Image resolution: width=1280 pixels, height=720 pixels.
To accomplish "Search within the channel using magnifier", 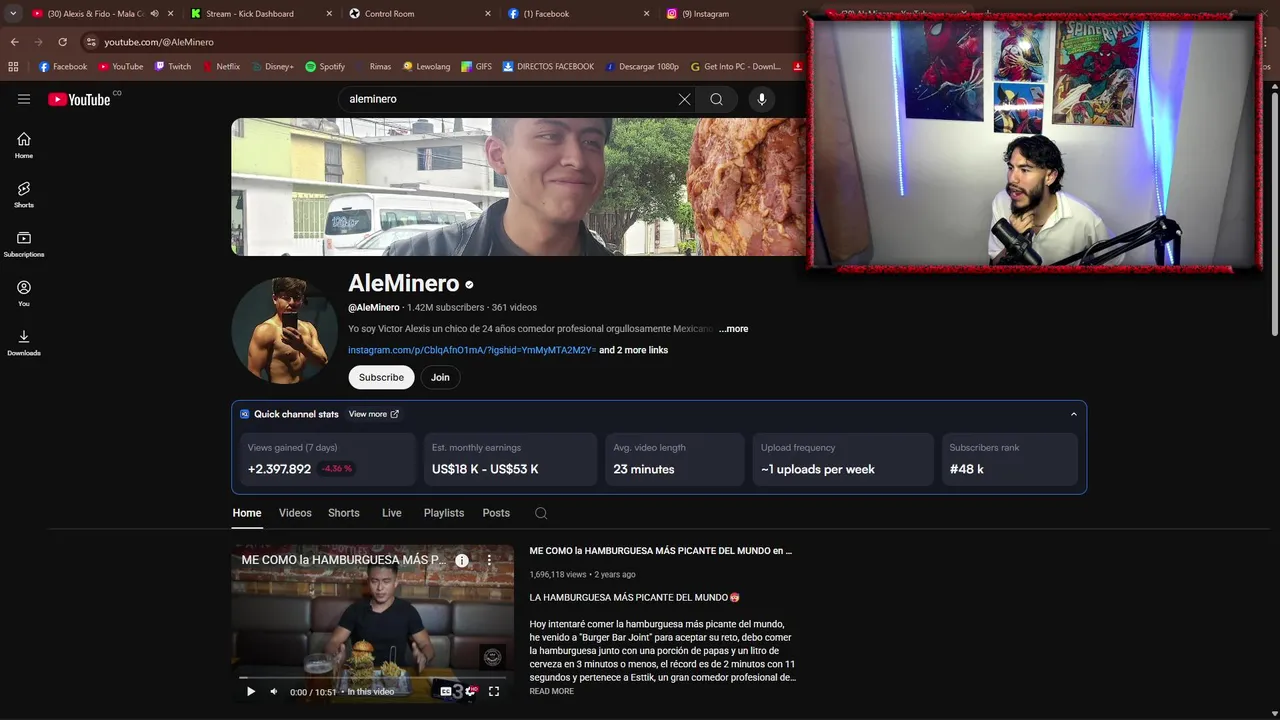I will (541, 513).
